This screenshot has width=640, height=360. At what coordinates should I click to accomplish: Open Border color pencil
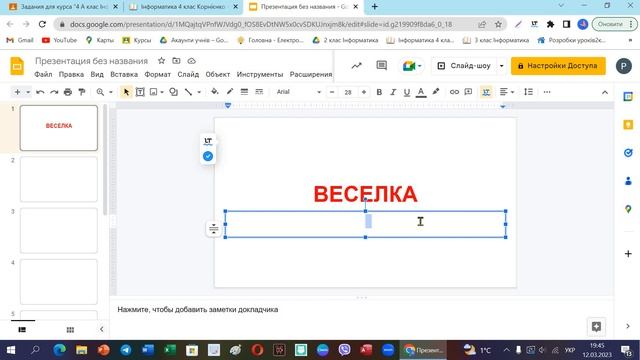click(x=230, y=92)
